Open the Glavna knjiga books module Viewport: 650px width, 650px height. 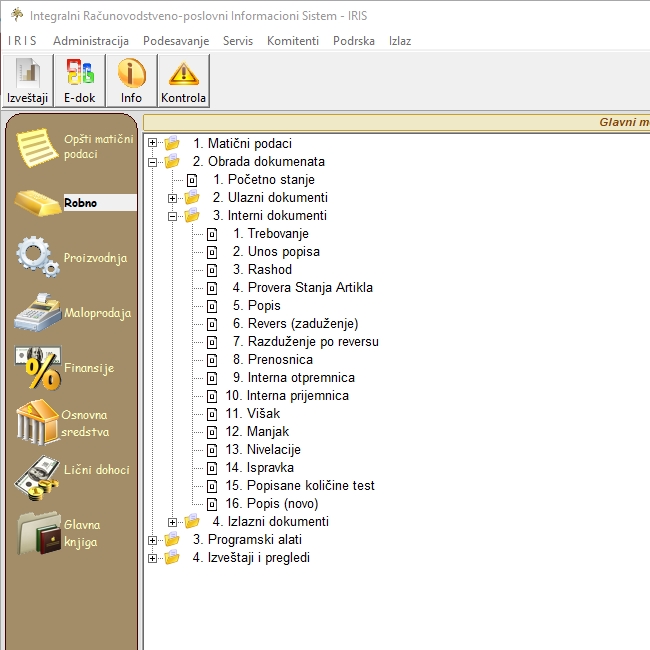click(58, 533)
